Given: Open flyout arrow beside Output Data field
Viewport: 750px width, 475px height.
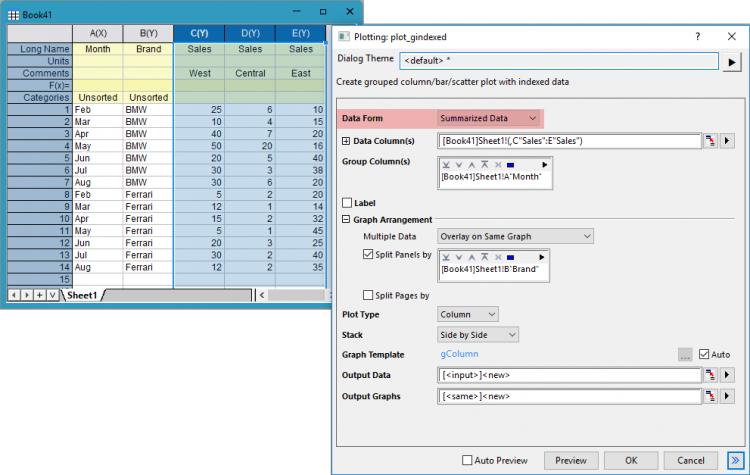Looking at the screenshot, I should (727, 375).
